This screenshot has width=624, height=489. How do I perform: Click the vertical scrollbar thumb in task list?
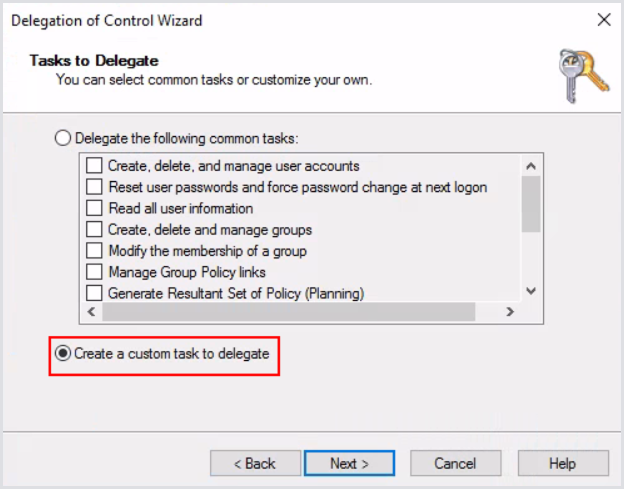pyautogui.click(x=531, y=205)
